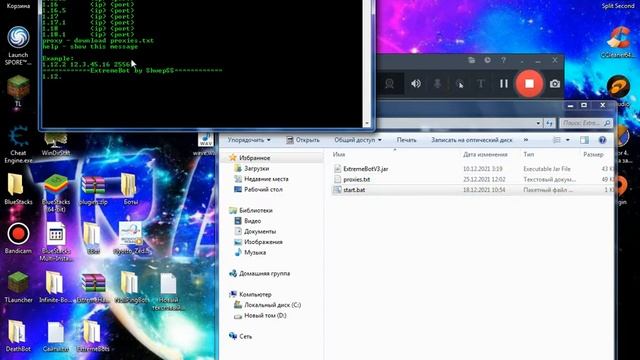Toggle the mouse cursor effect icon in Bandicam
Screen dimensions: 640x360
(x=459, y=84)
